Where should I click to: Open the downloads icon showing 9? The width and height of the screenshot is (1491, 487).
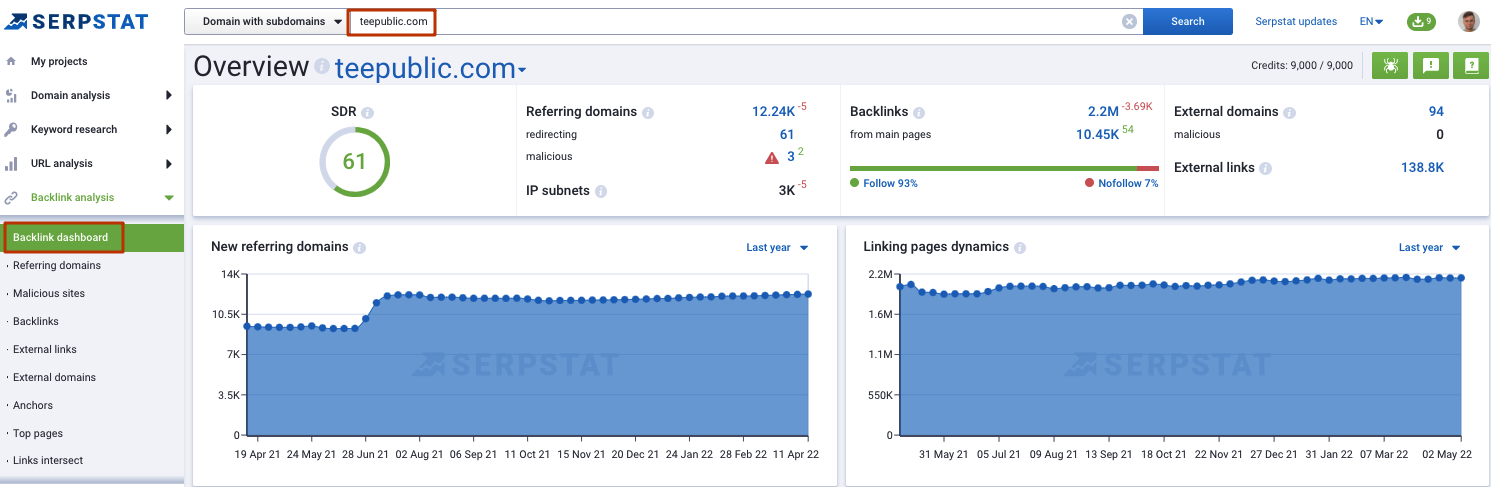1421,21
